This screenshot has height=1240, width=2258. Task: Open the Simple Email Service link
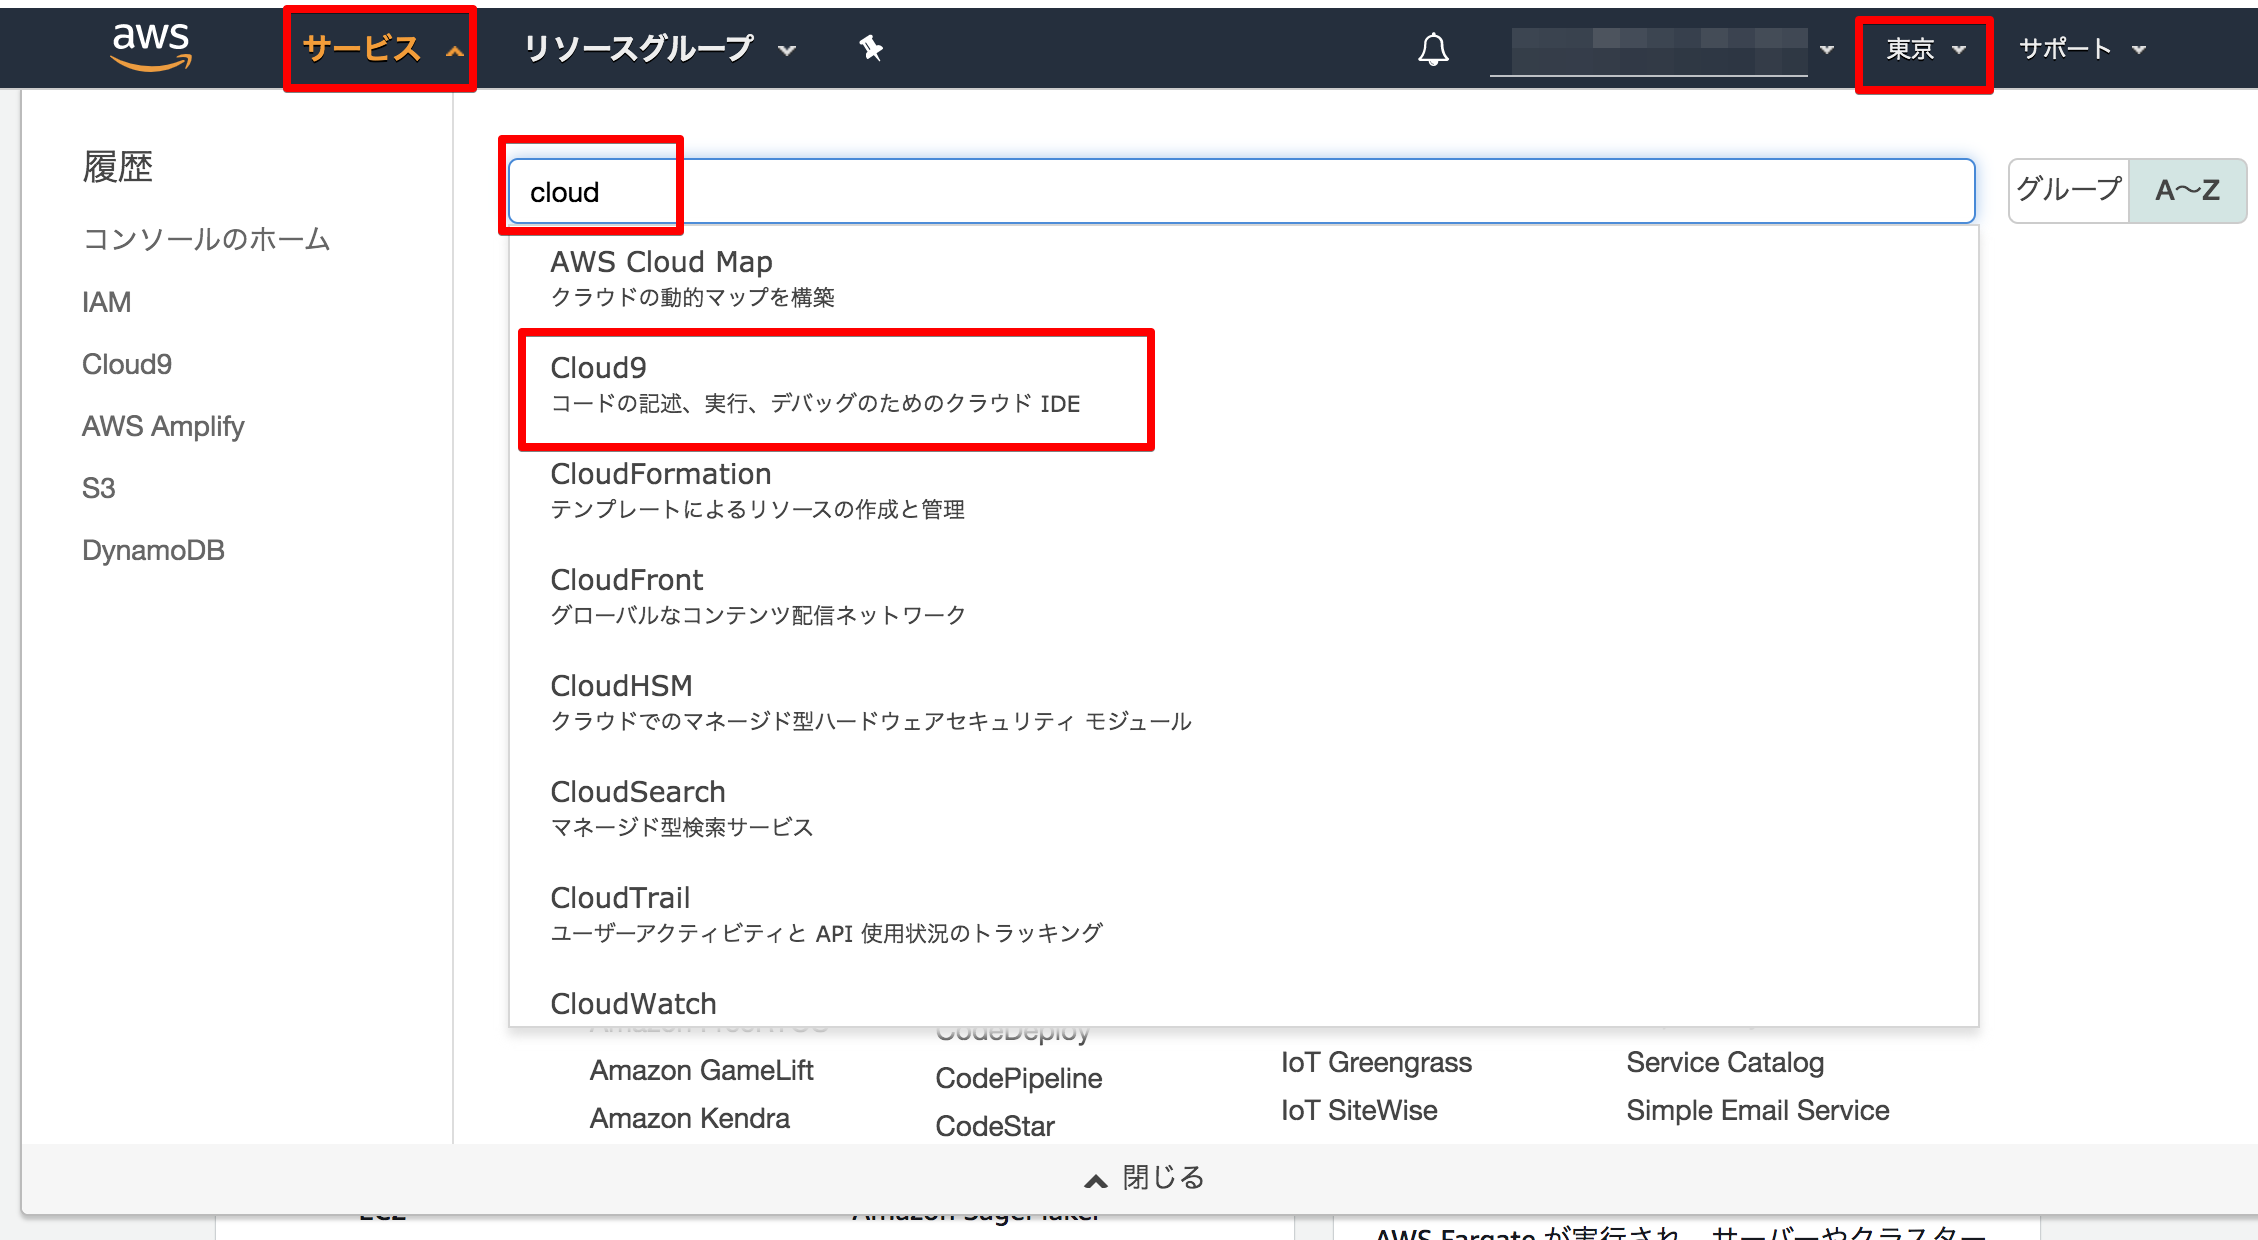(1757, 1111)
